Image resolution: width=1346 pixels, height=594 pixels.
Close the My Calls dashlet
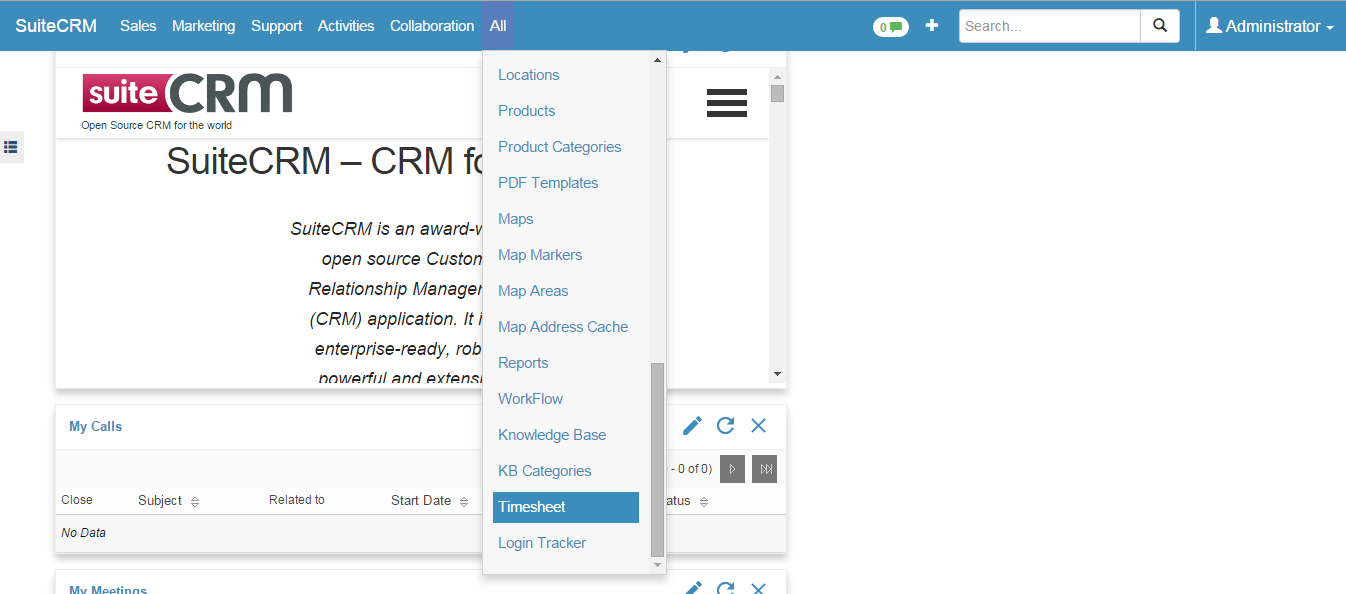point(759,426)
